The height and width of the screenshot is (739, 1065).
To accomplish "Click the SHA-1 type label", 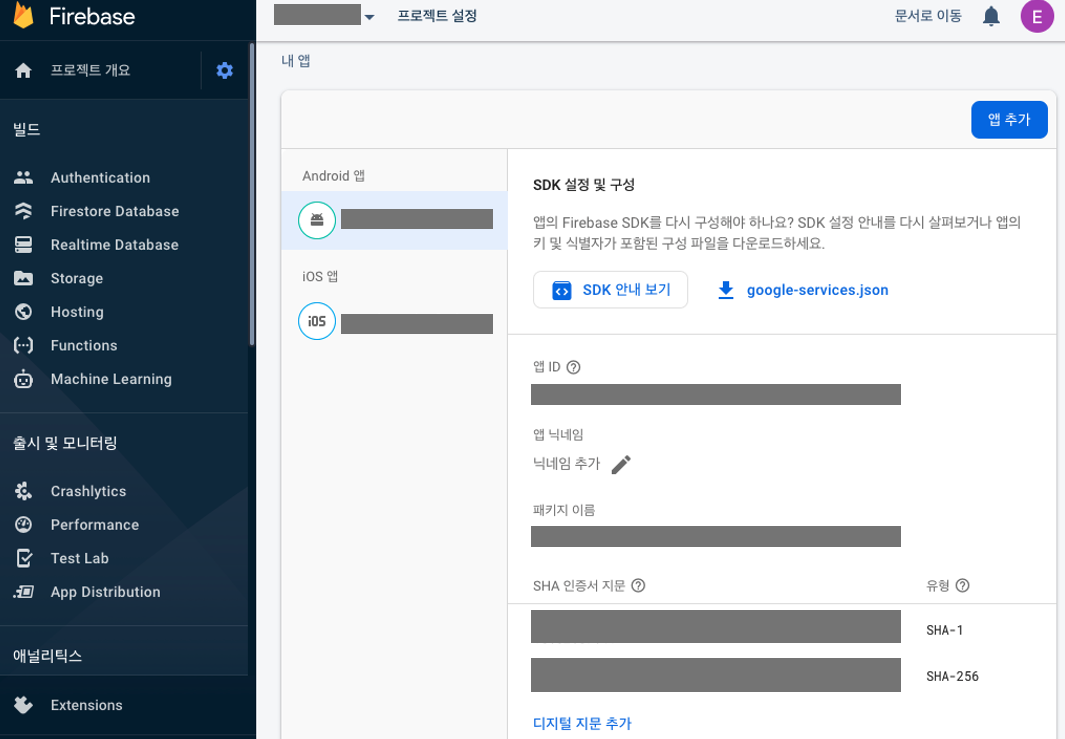I will (x=944, y=630).
